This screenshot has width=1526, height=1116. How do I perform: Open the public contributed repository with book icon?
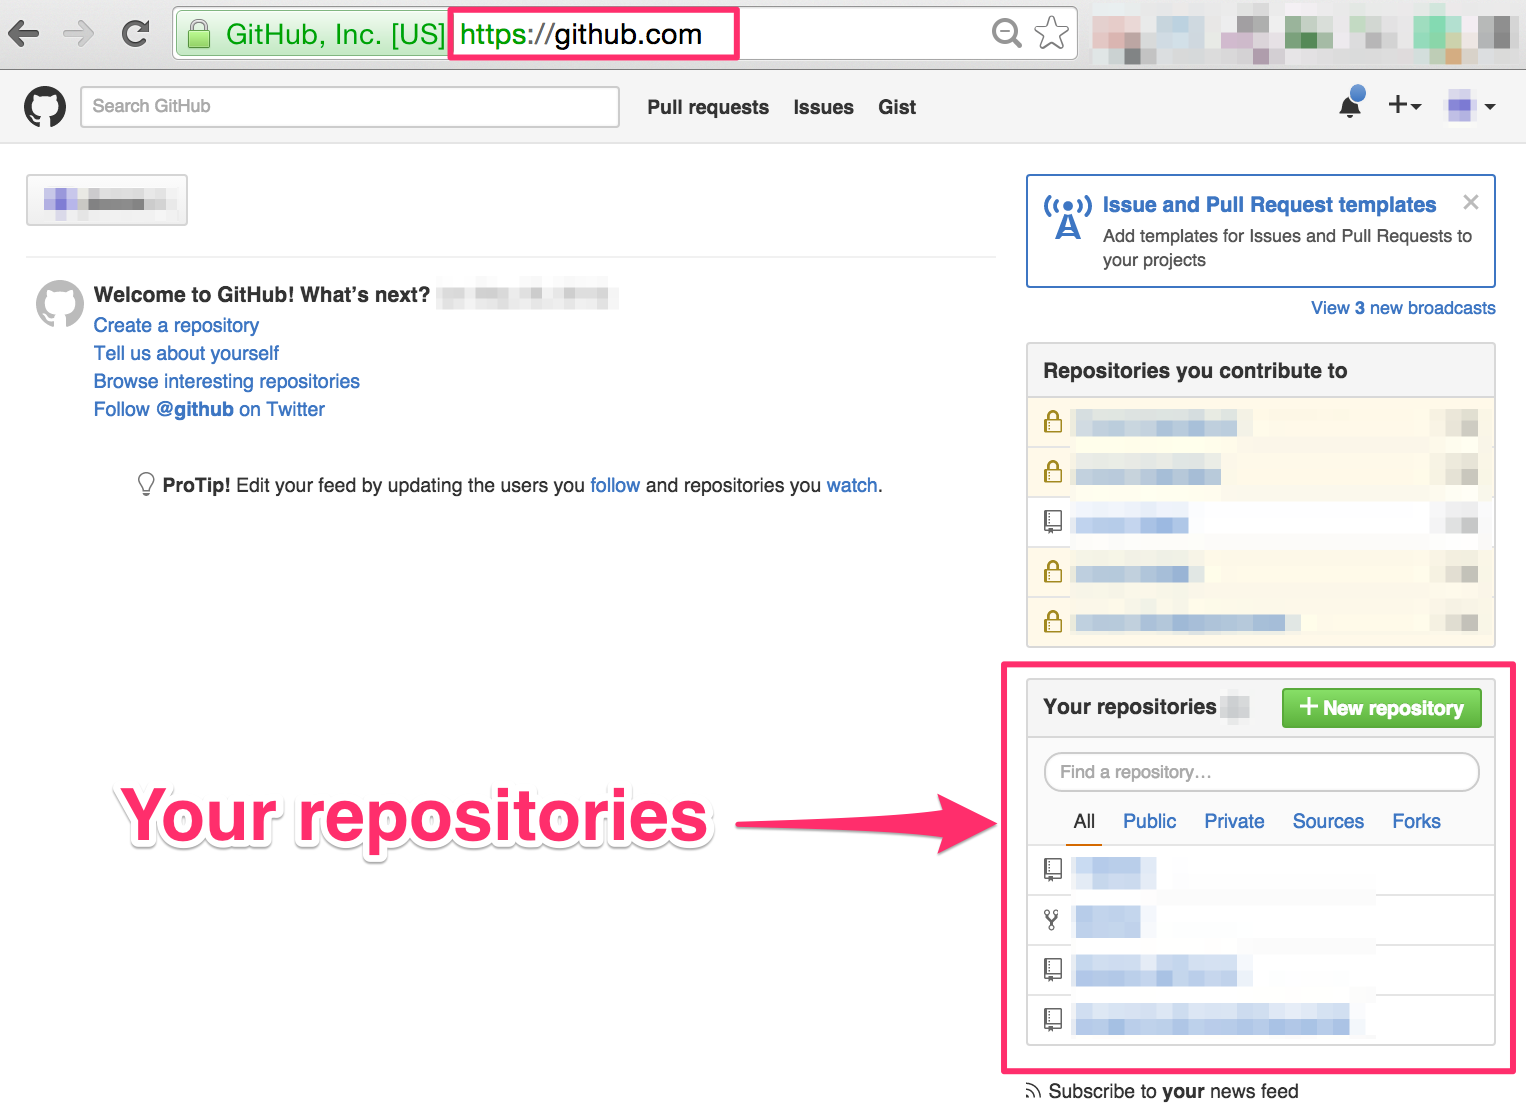point(1261,522)
